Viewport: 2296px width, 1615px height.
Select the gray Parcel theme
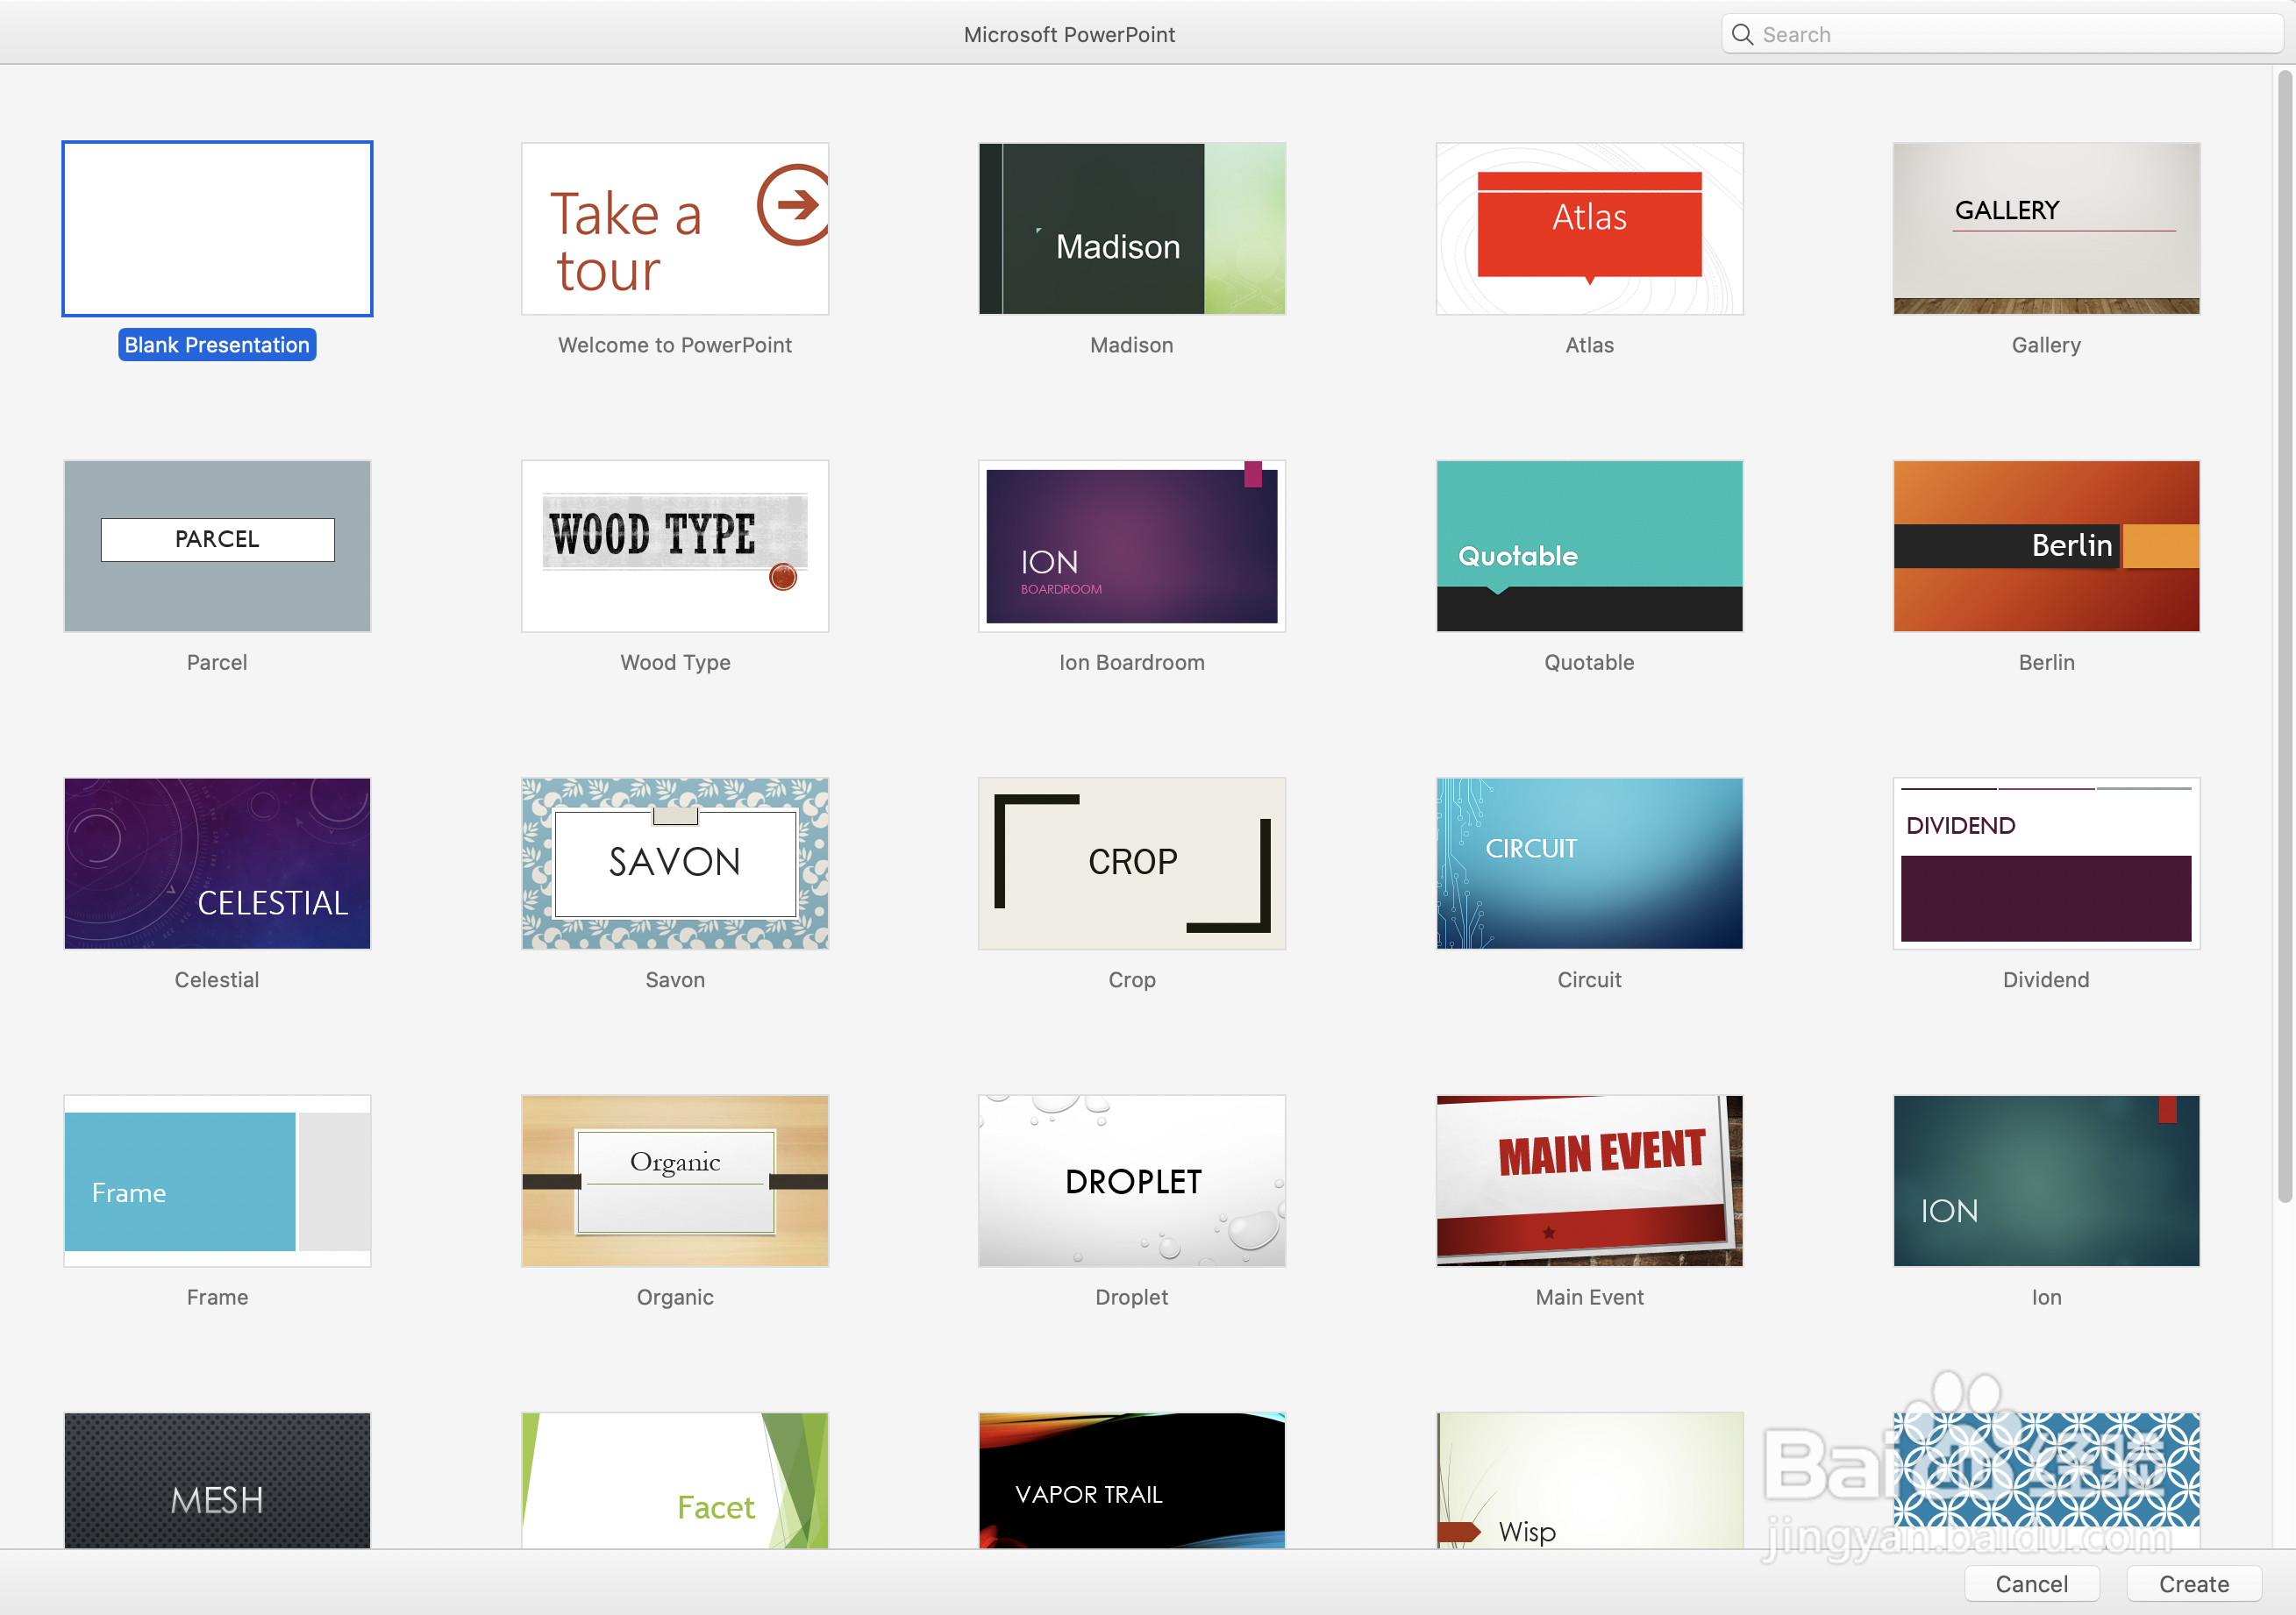click(x=217, y=546)
